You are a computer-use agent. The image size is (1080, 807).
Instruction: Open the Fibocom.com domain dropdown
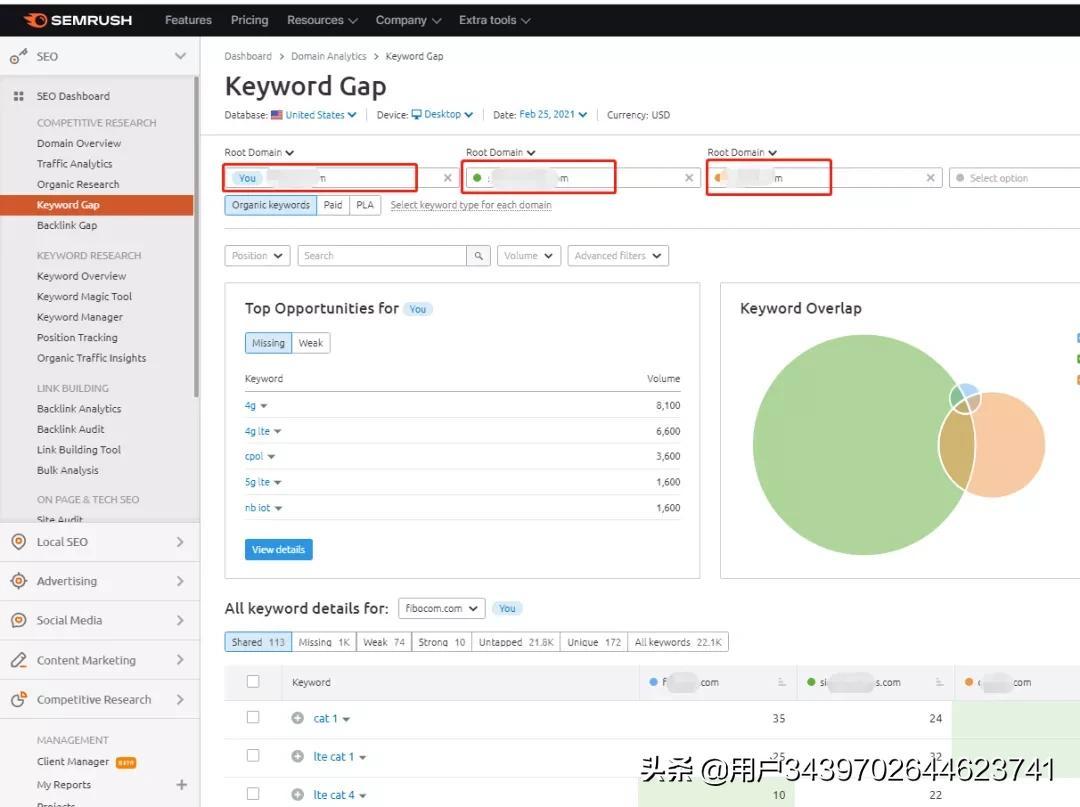(x=442, y=609)
